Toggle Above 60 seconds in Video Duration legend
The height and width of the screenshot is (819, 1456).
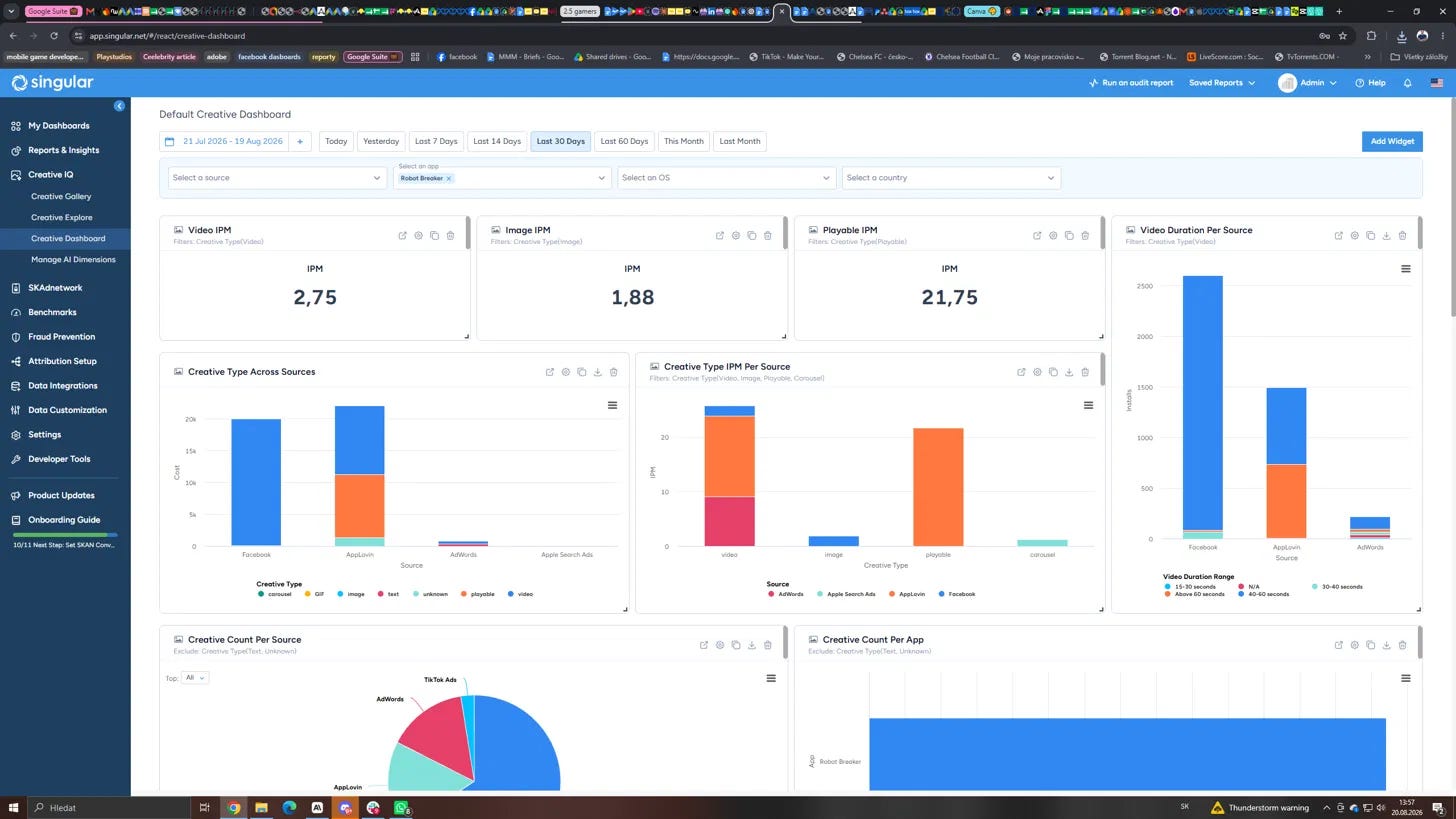(x=1195, y=594)
